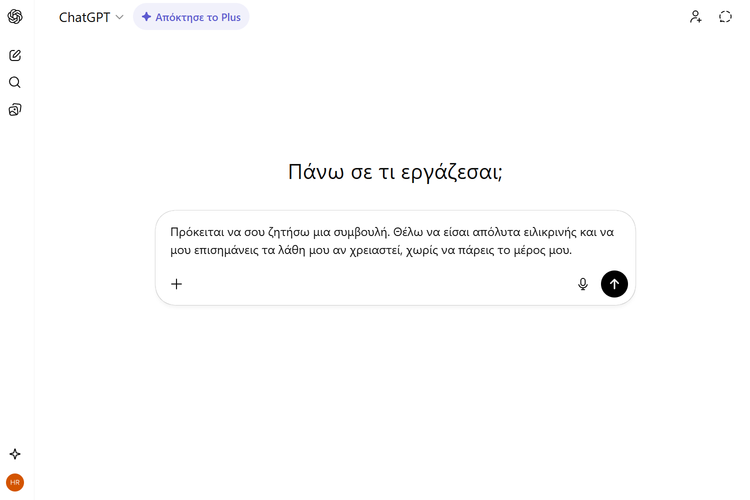Open the HR user profile avatar
The height and width of the screenshot is (500, 750).
(x=15, y=482)
